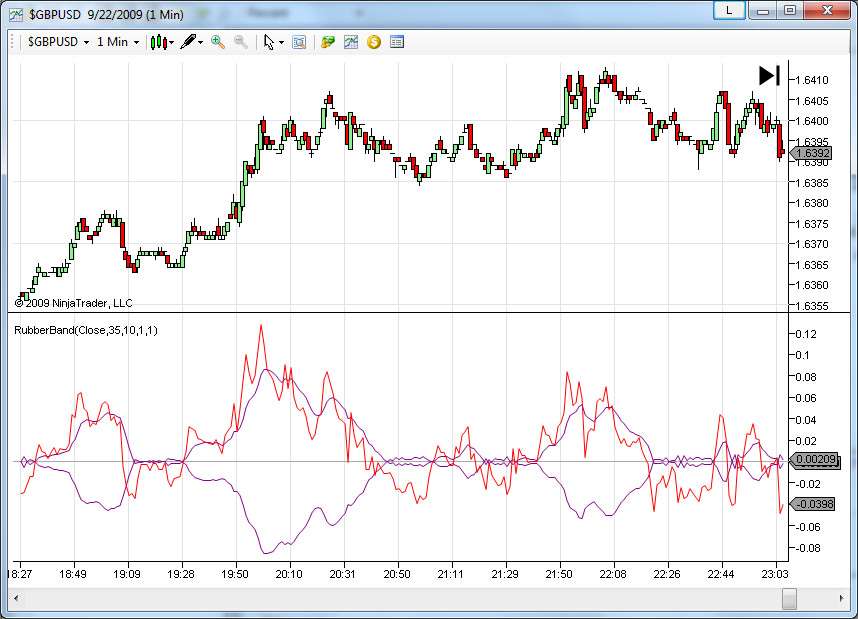Click the -0.08 indicator axis label
Screen dimensions: 858x619
point(806,548)
